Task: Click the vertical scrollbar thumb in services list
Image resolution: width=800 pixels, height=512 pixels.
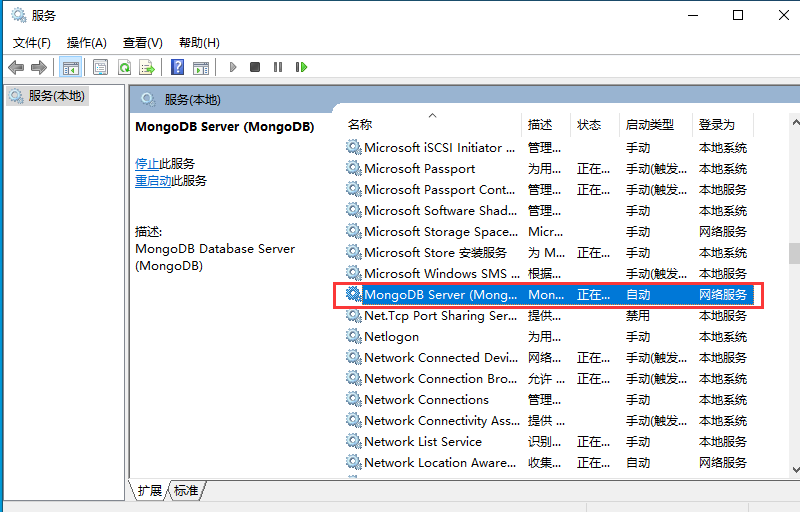Action: pyautogui.click(x=793, y=253)
